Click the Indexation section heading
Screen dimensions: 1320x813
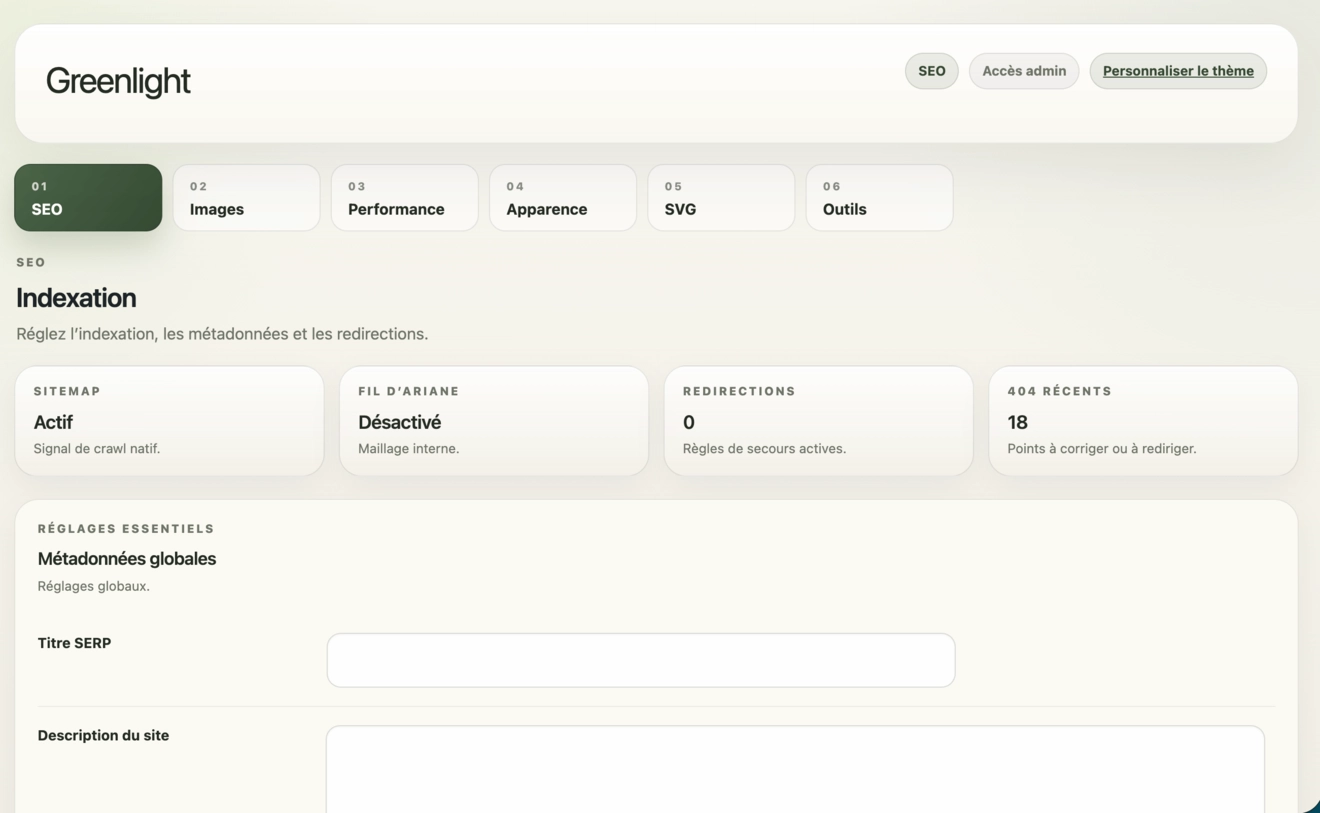click(76, 298)
